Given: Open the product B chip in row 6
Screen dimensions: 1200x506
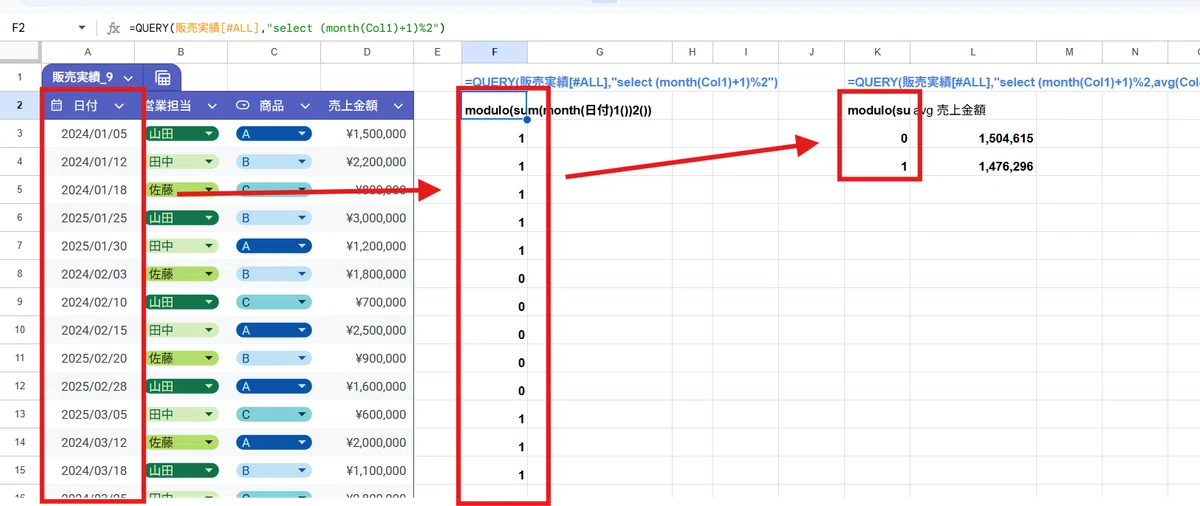Looking at the screenshot, I should coord(274,217).
